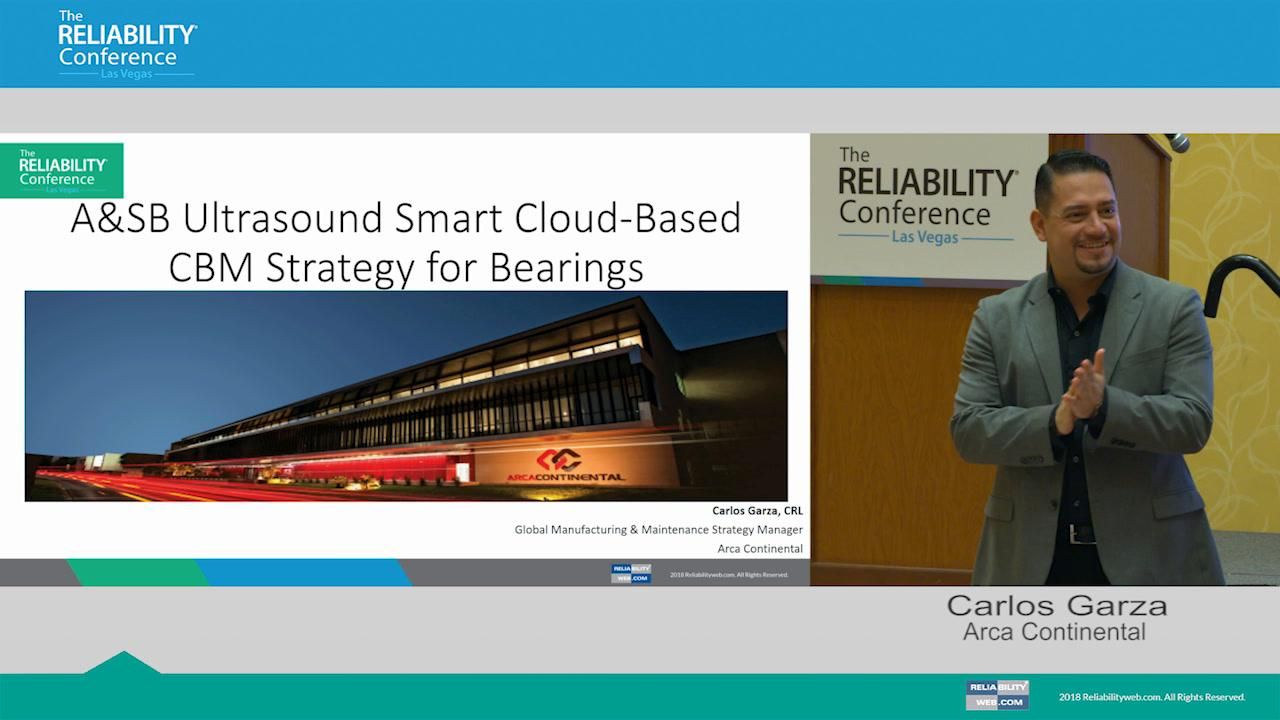Screen dimensions: 1280x720
Task: Click the Reliabilityweb.com logo in bottom teal bar
Action: (996, 694)
